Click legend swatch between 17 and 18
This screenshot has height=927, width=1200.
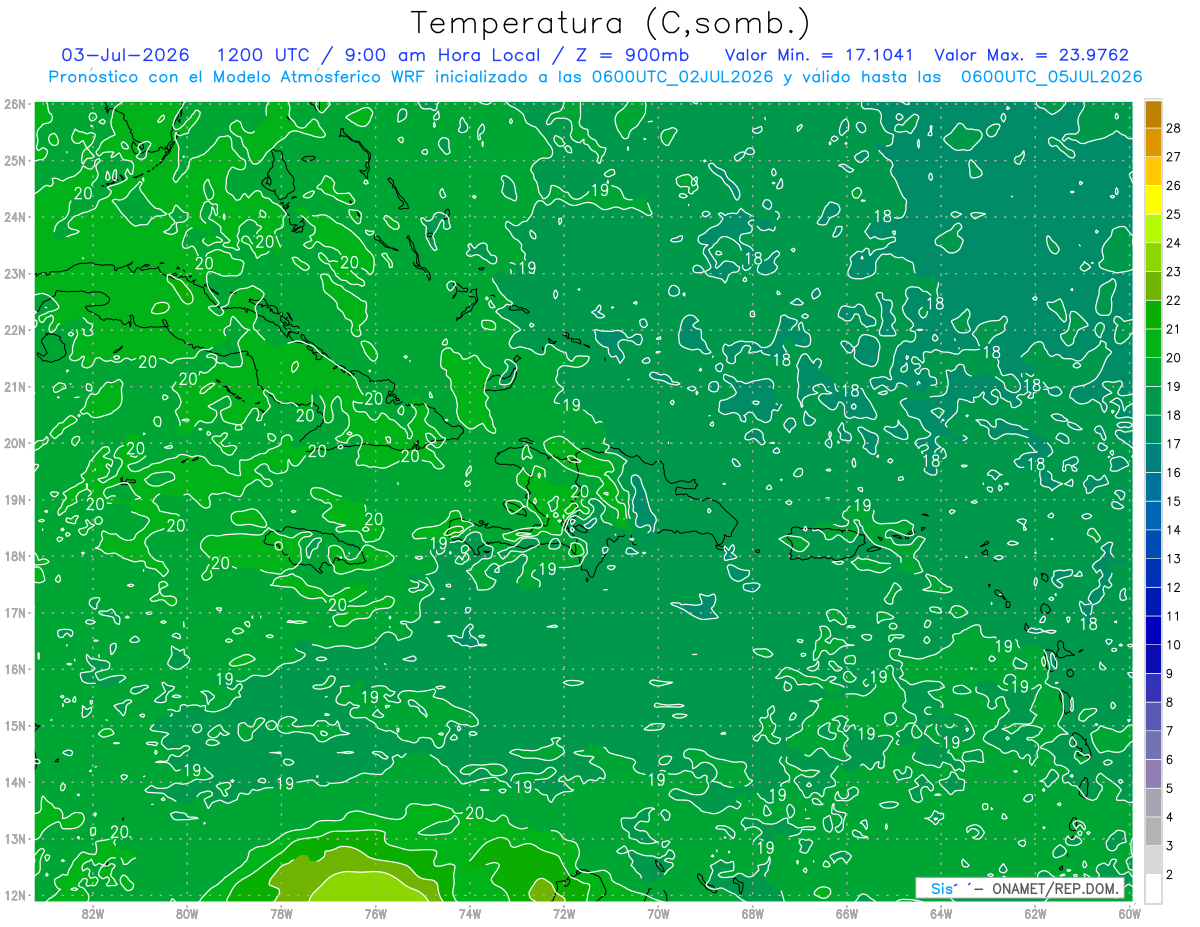pyautogui.click(x=1153, y=430)
